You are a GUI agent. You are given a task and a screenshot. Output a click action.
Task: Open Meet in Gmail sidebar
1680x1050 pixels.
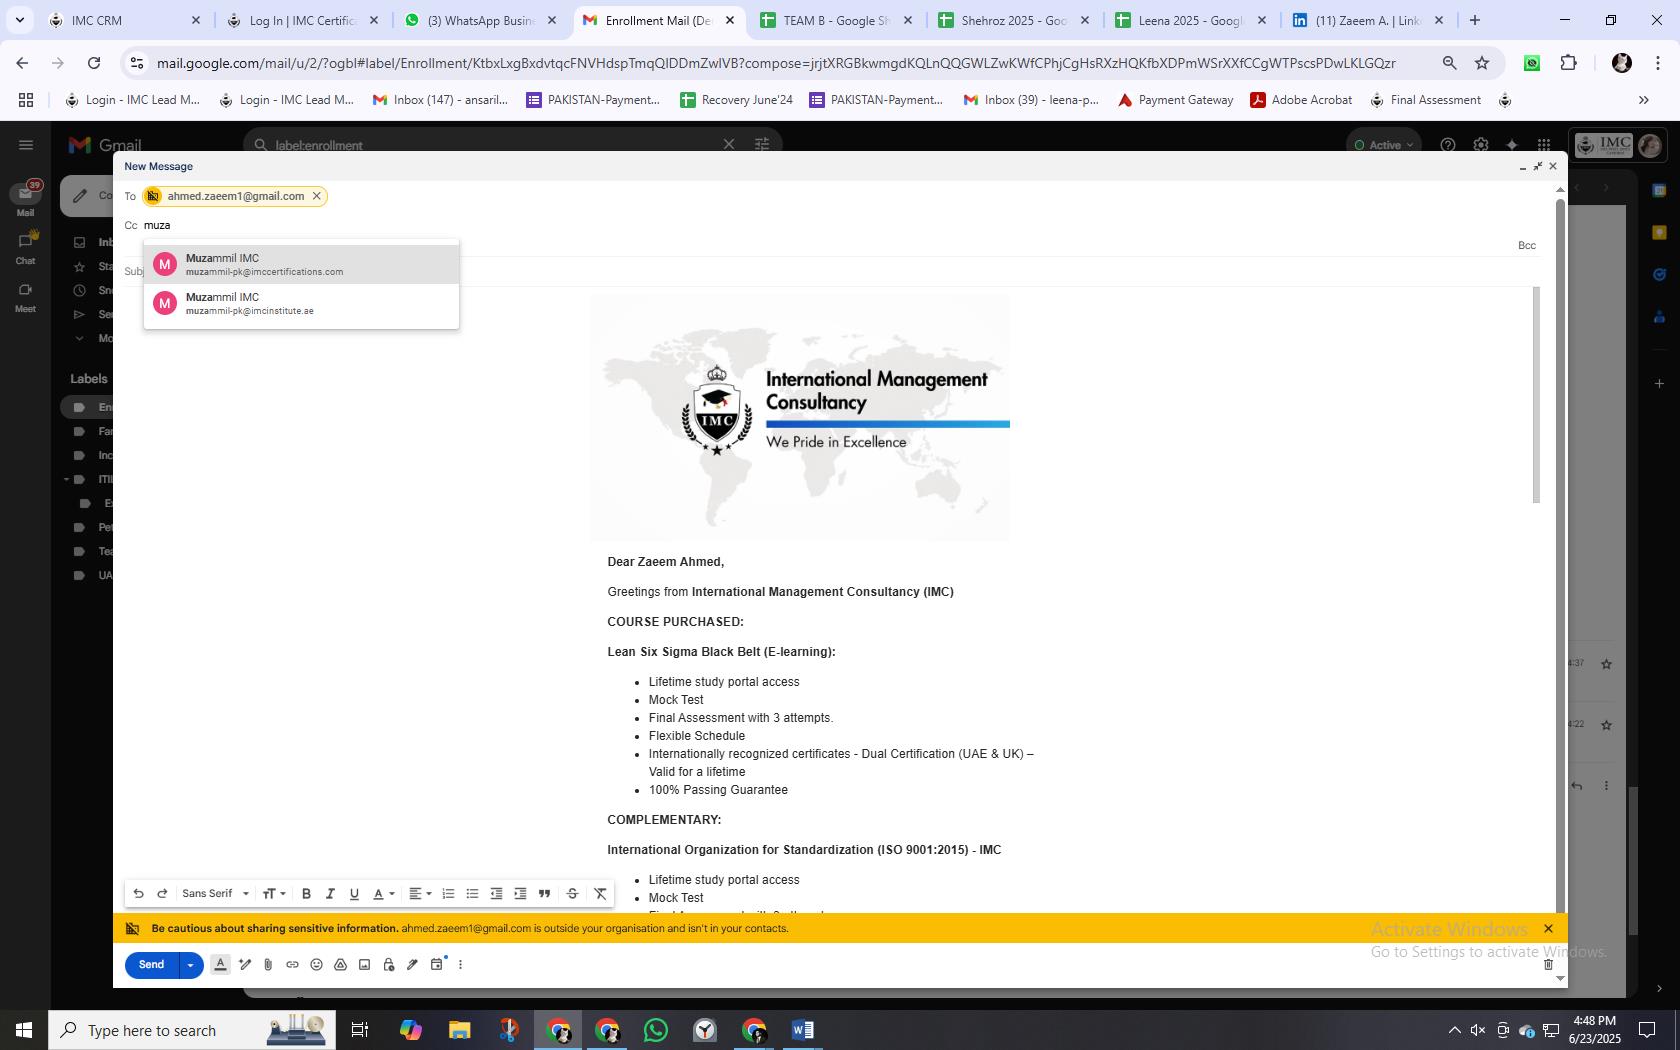(x=25, y=296)
